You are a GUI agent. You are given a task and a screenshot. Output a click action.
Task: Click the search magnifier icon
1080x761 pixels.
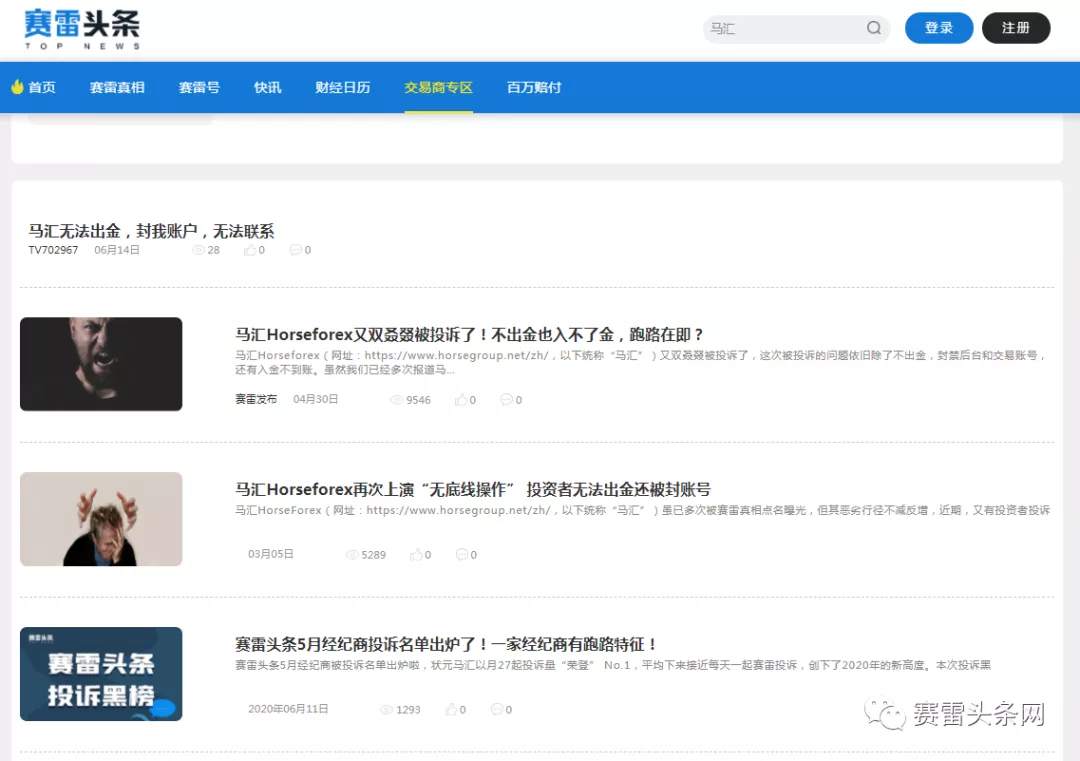pyautogui.click(x=872, y=29)
